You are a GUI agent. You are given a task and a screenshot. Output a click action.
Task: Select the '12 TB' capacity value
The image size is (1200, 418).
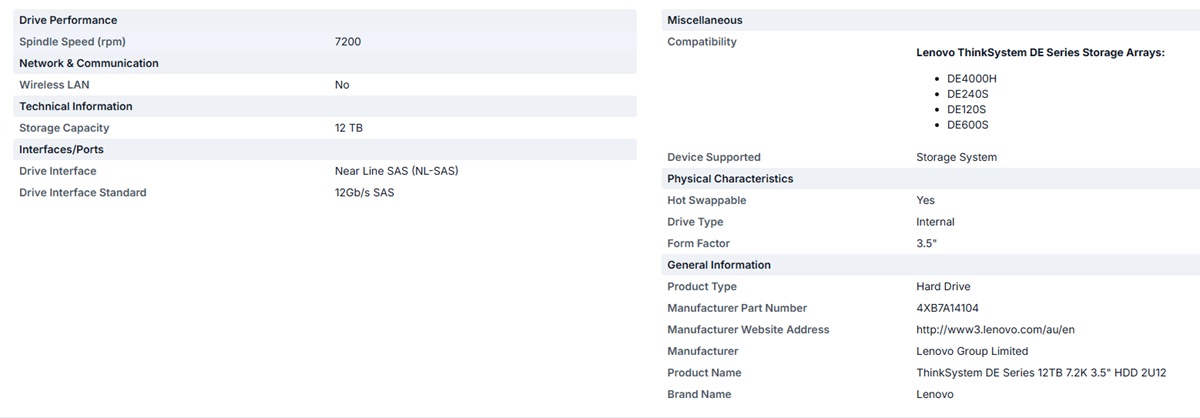click(348, 128)
